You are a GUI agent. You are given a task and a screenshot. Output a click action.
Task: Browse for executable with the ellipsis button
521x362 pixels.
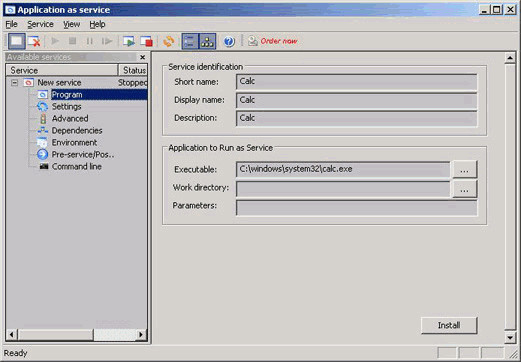(464, 169)
